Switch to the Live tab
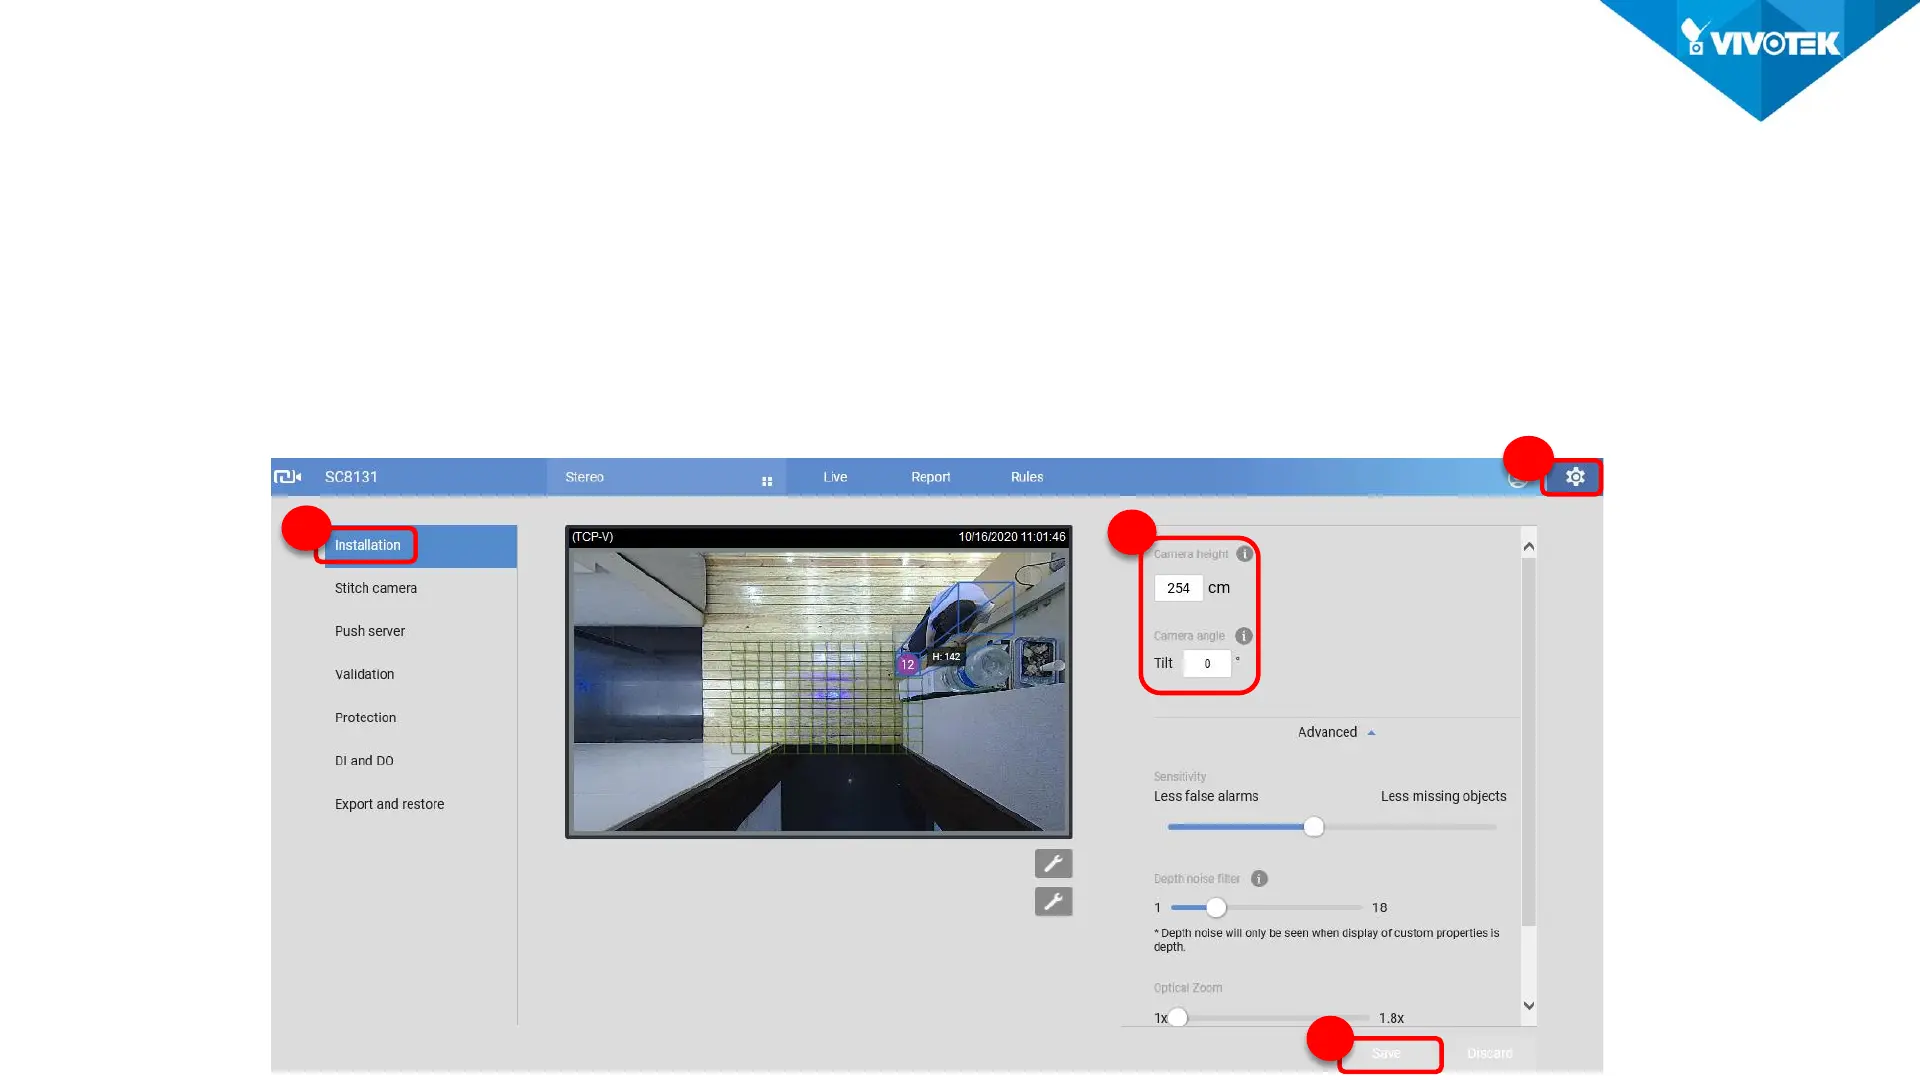 click(x=835, y=477)
